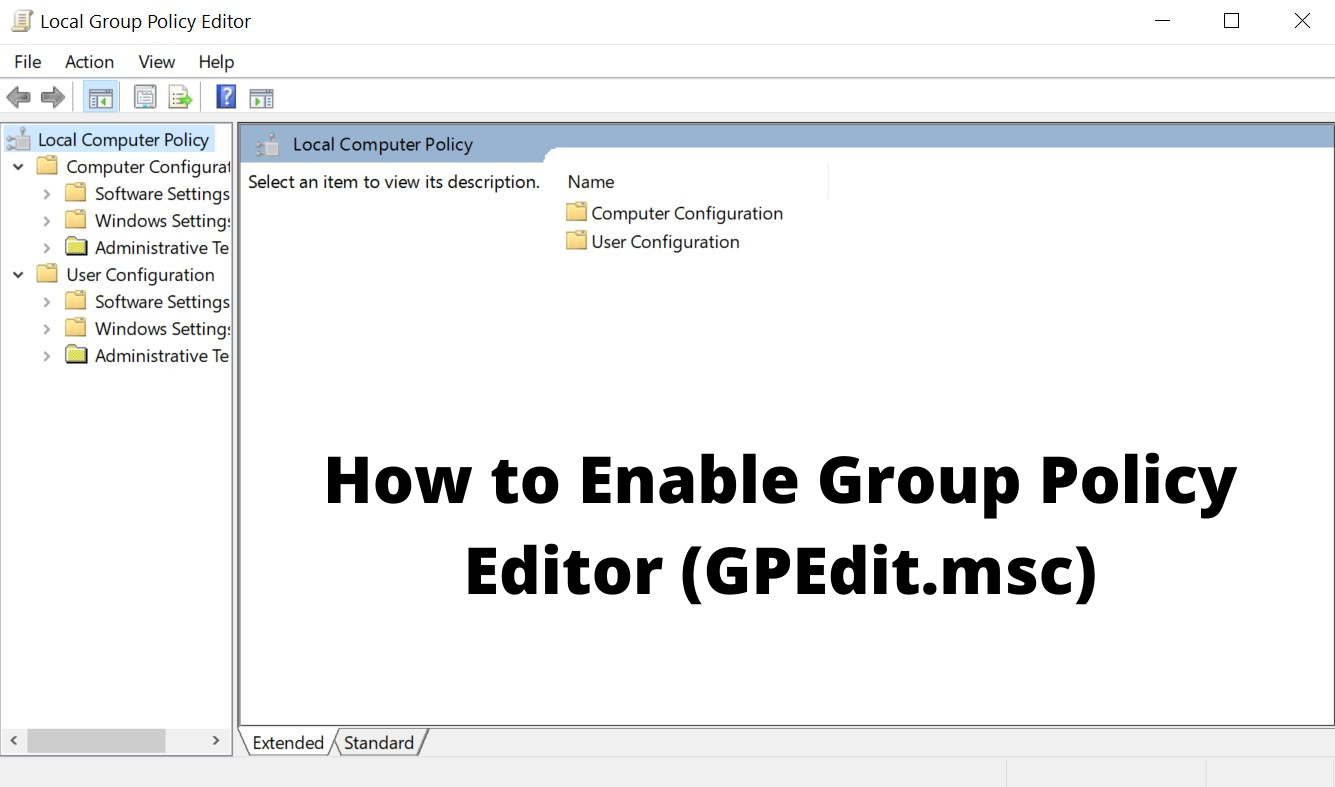Click the tree pane scrollbar left arrow

point(14,741)
